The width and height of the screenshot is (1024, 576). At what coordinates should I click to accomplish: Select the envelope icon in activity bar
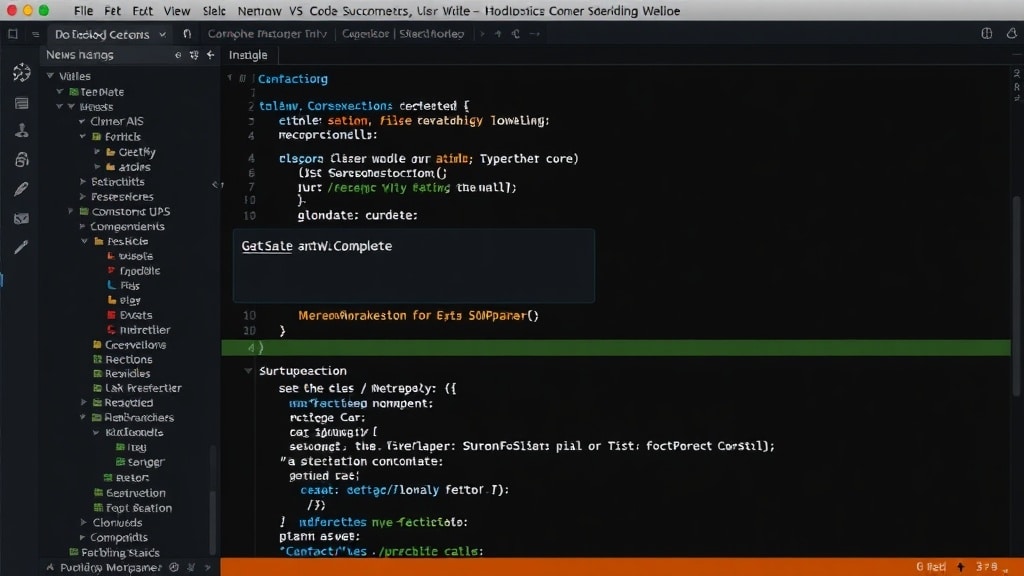pos(21,218)
